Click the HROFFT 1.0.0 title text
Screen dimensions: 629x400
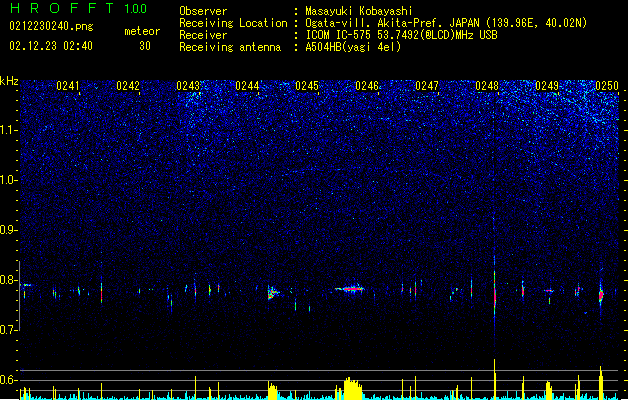click(x=78, y=8)
